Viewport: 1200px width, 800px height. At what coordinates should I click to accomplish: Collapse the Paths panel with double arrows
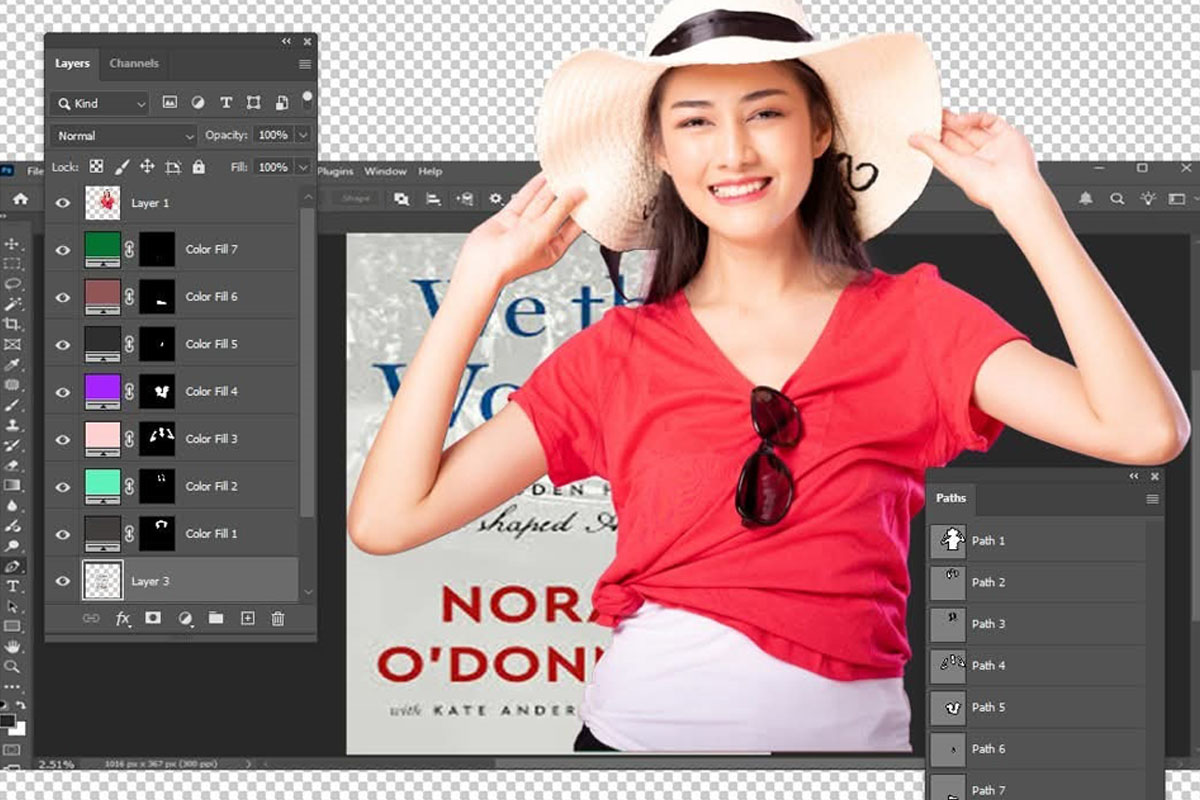[1135, 476]
